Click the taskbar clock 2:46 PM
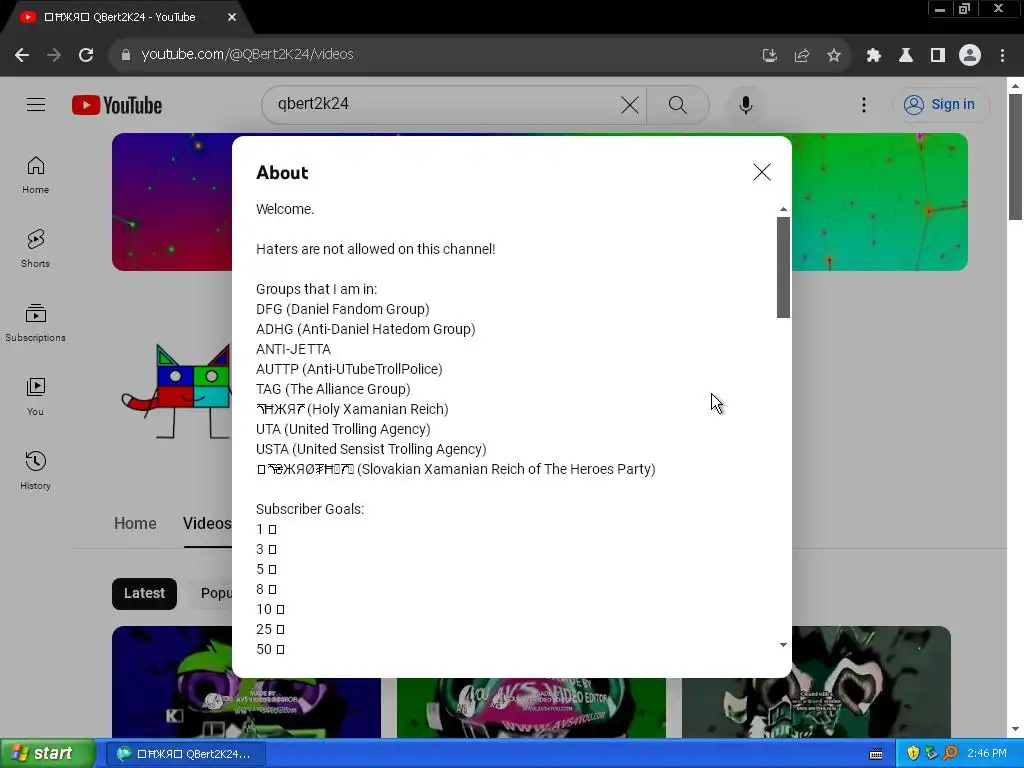 (987, 754)
